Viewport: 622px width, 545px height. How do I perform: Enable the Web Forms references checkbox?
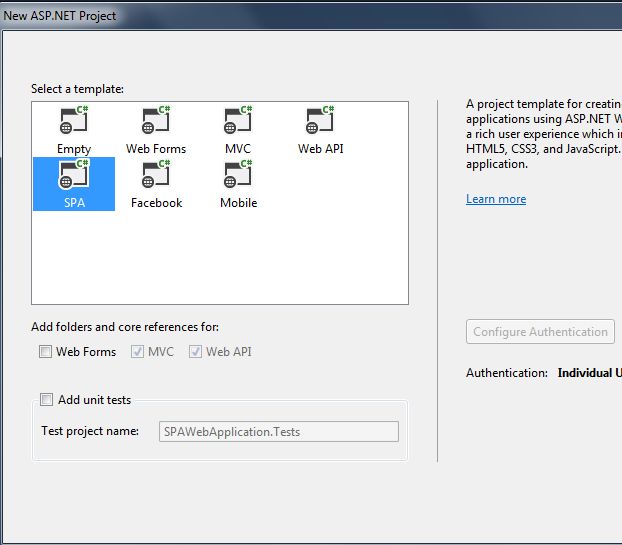coord(45,351)
